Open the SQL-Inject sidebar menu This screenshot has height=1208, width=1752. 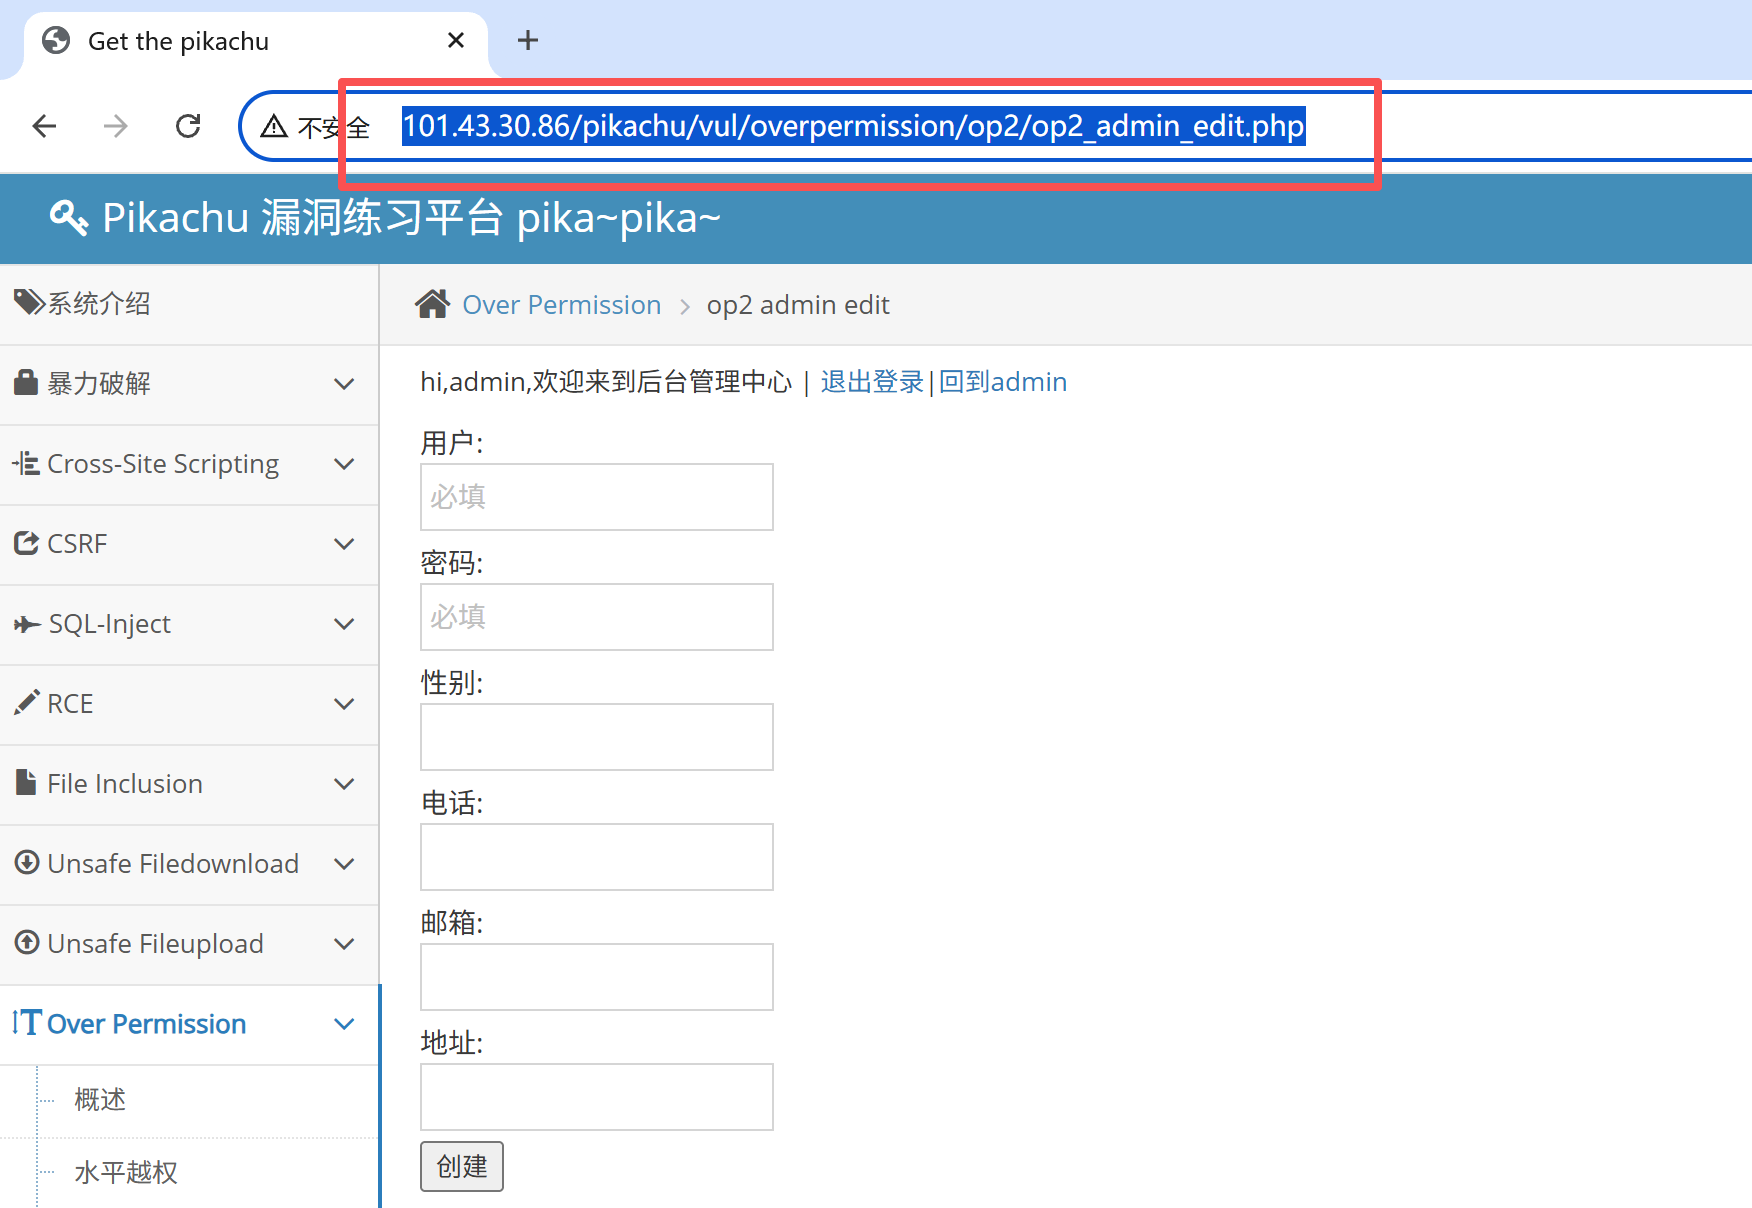click(189, 624)
